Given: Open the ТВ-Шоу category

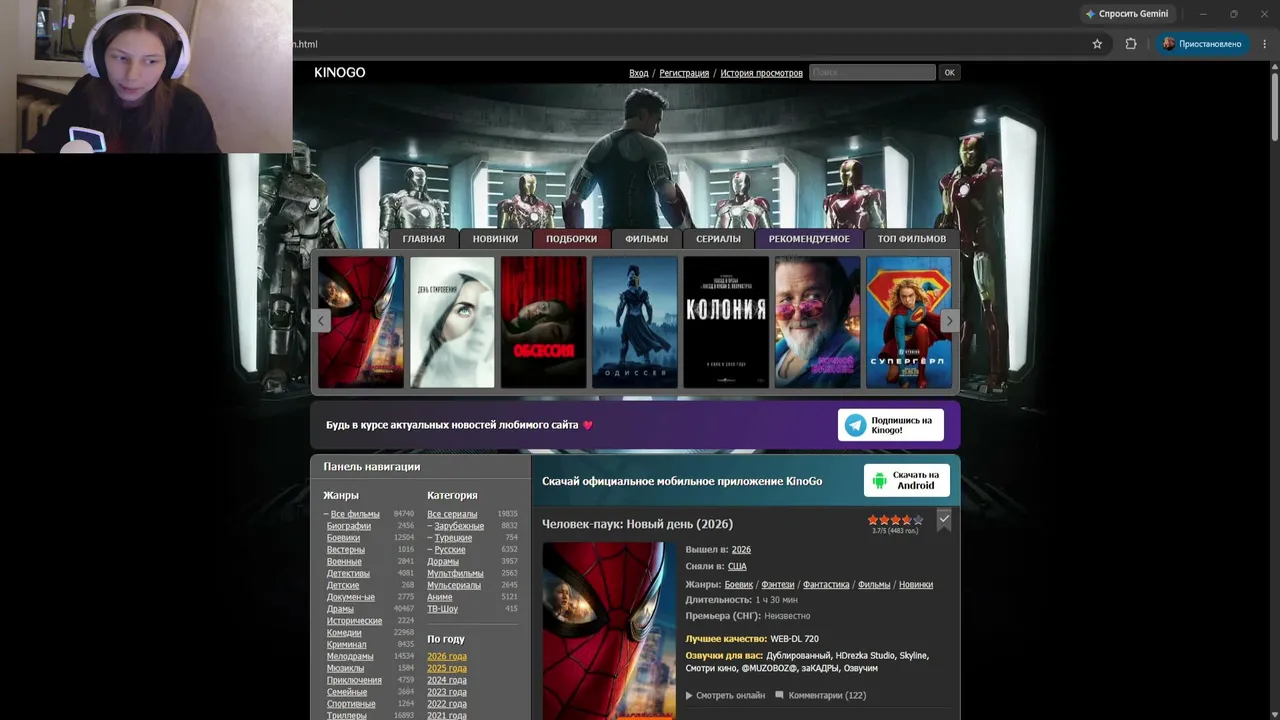Looking at the screenshot, I should [442, 609].
